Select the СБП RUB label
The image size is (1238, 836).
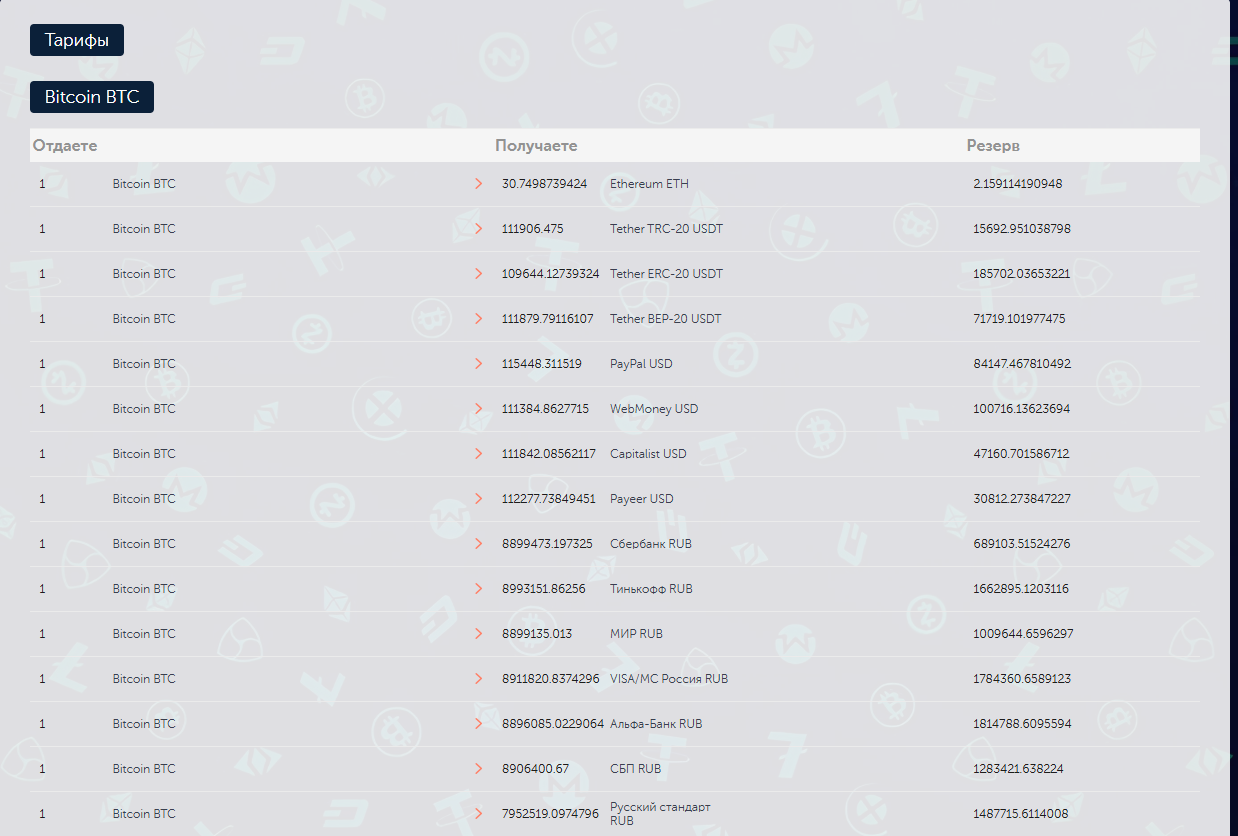click(636, 769)
